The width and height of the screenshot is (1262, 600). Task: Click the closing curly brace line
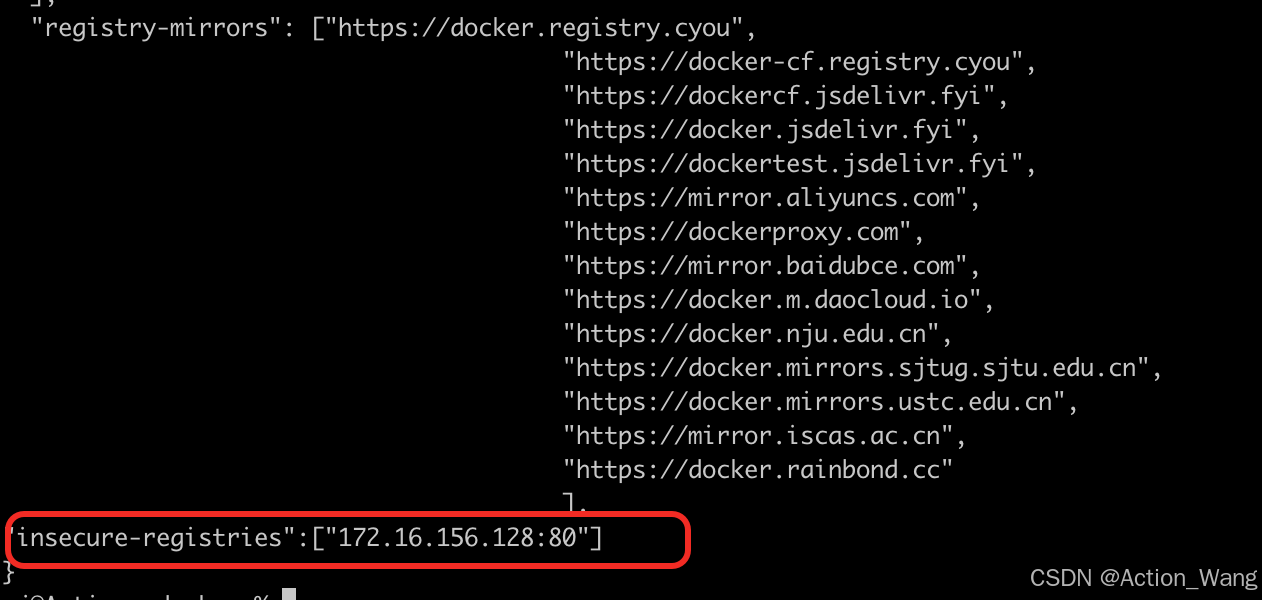click(x=10, y=572)
